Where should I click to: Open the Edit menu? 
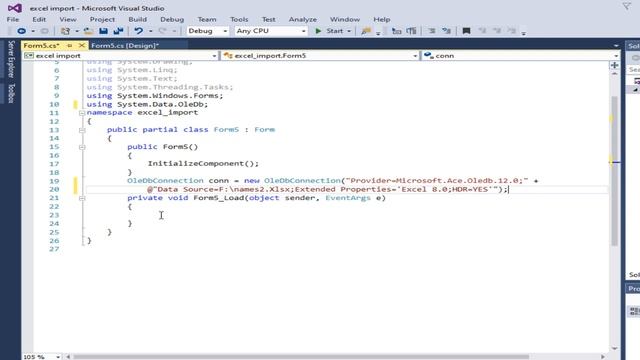click(x=39, y=19)
